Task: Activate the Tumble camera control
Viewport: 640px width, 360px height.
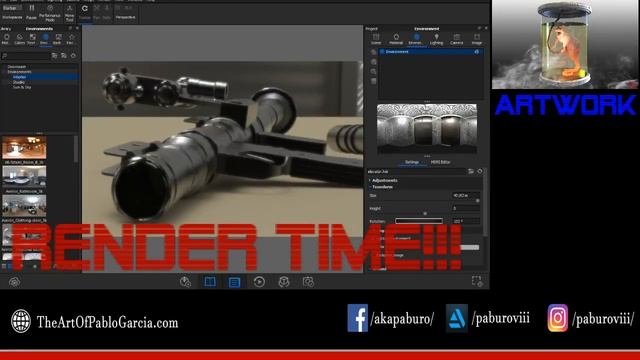Action: (x=85, y=13)
